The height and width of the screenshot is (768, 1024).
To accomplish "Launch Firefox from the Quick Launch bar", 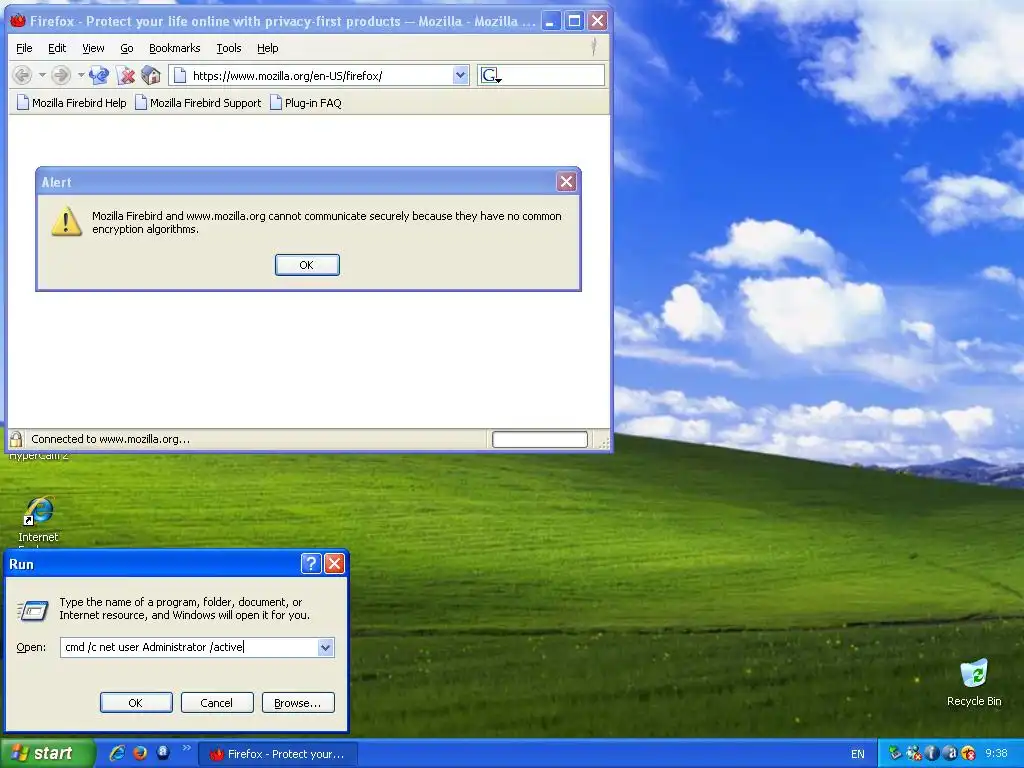I will 140,753.
